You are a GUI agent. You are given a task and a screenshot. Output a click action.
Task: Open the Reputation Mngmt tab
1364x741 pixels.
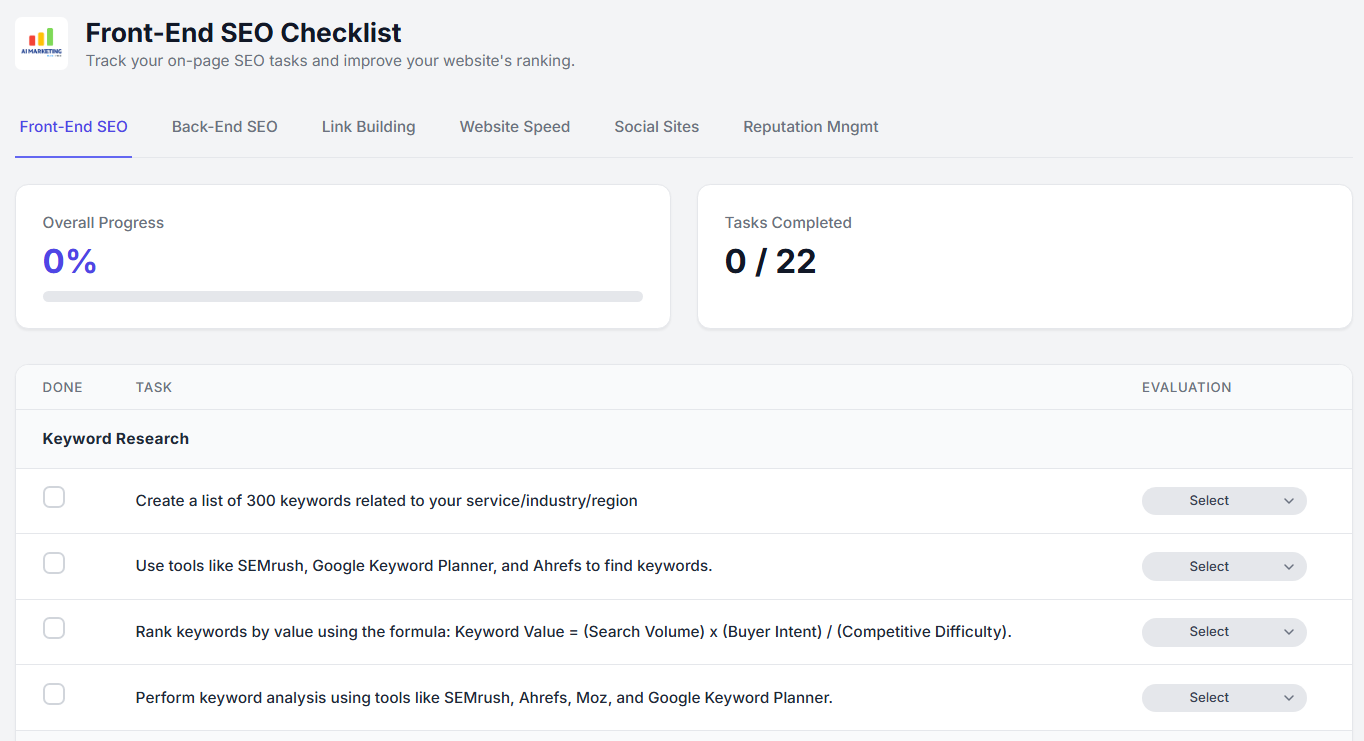(810, 127)
